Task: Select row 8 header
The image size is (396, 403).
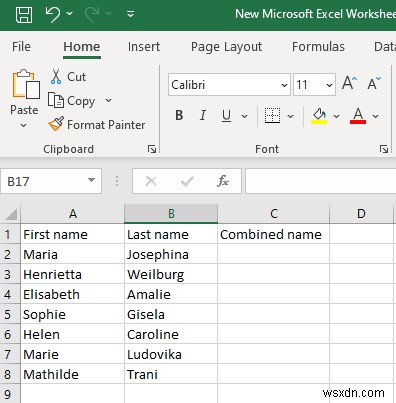Action: tap(10, 374)
